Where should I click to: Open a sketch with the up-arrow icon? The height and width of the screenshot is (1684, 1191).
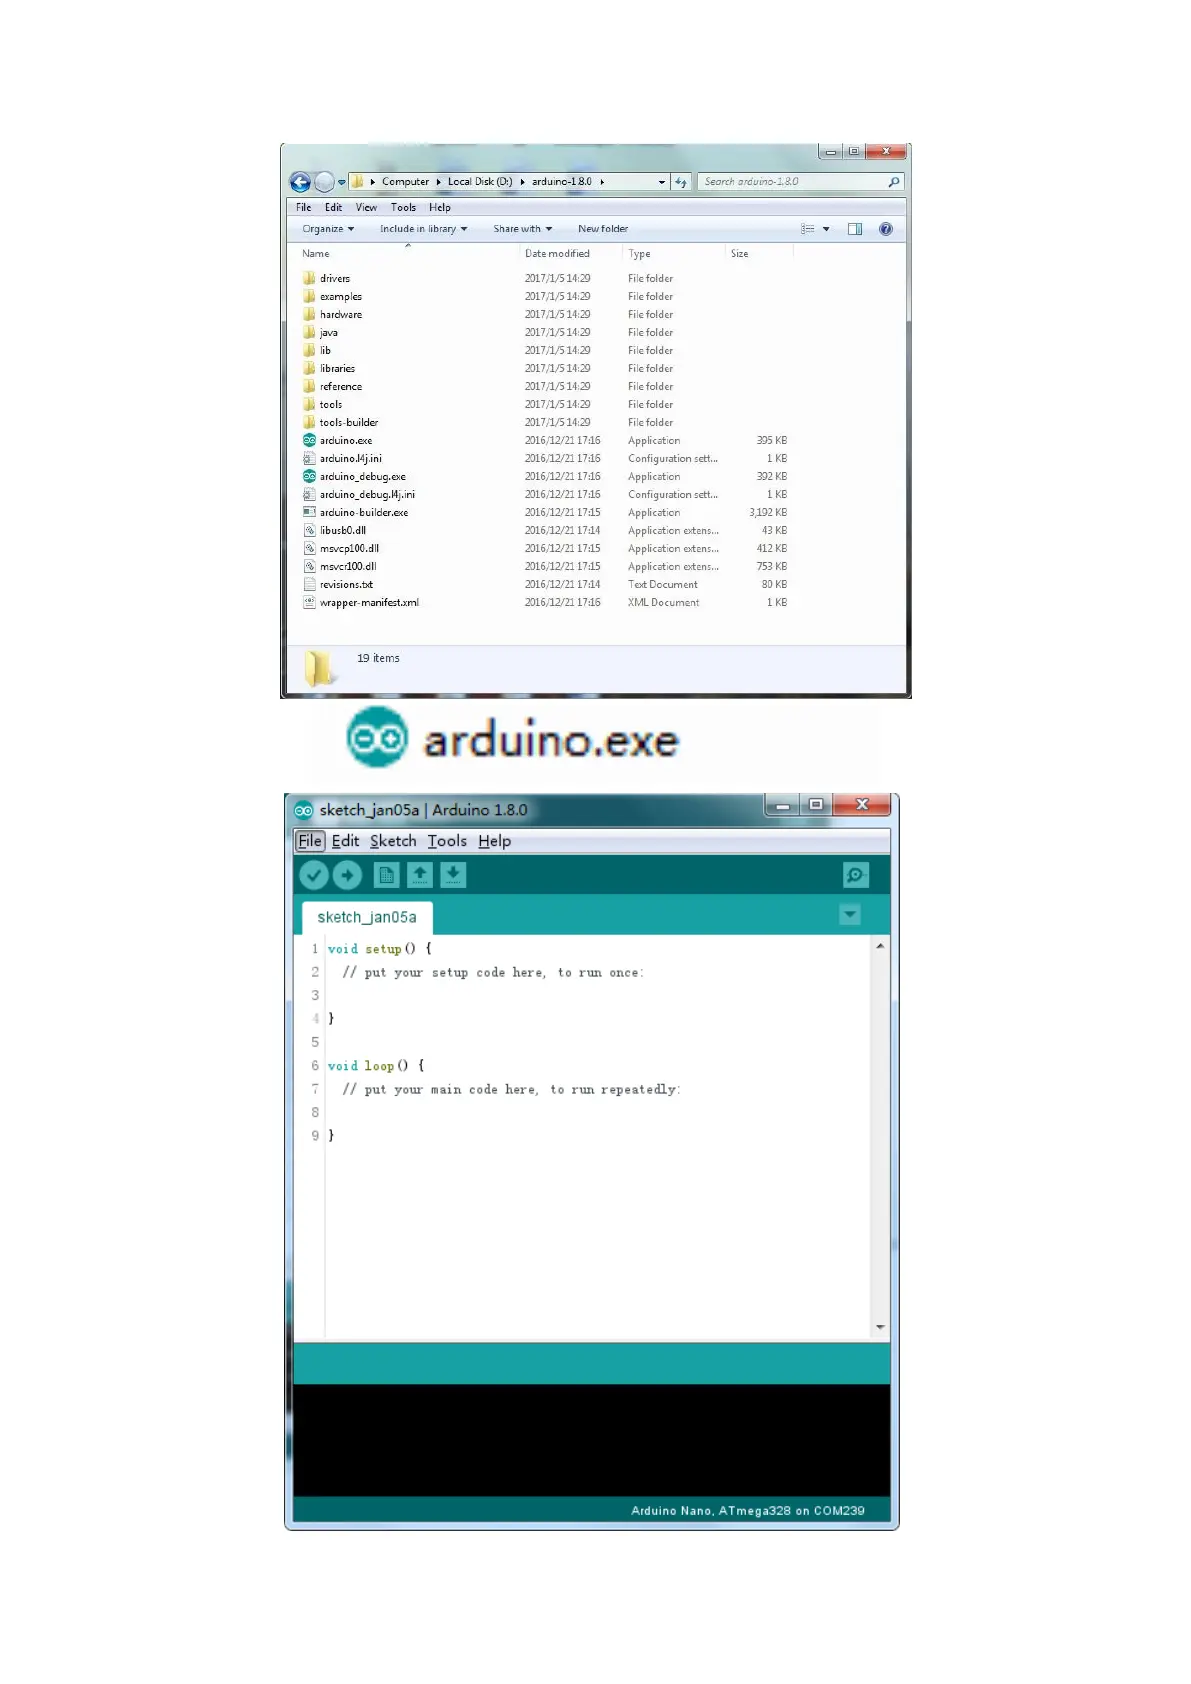pos(420,875)
